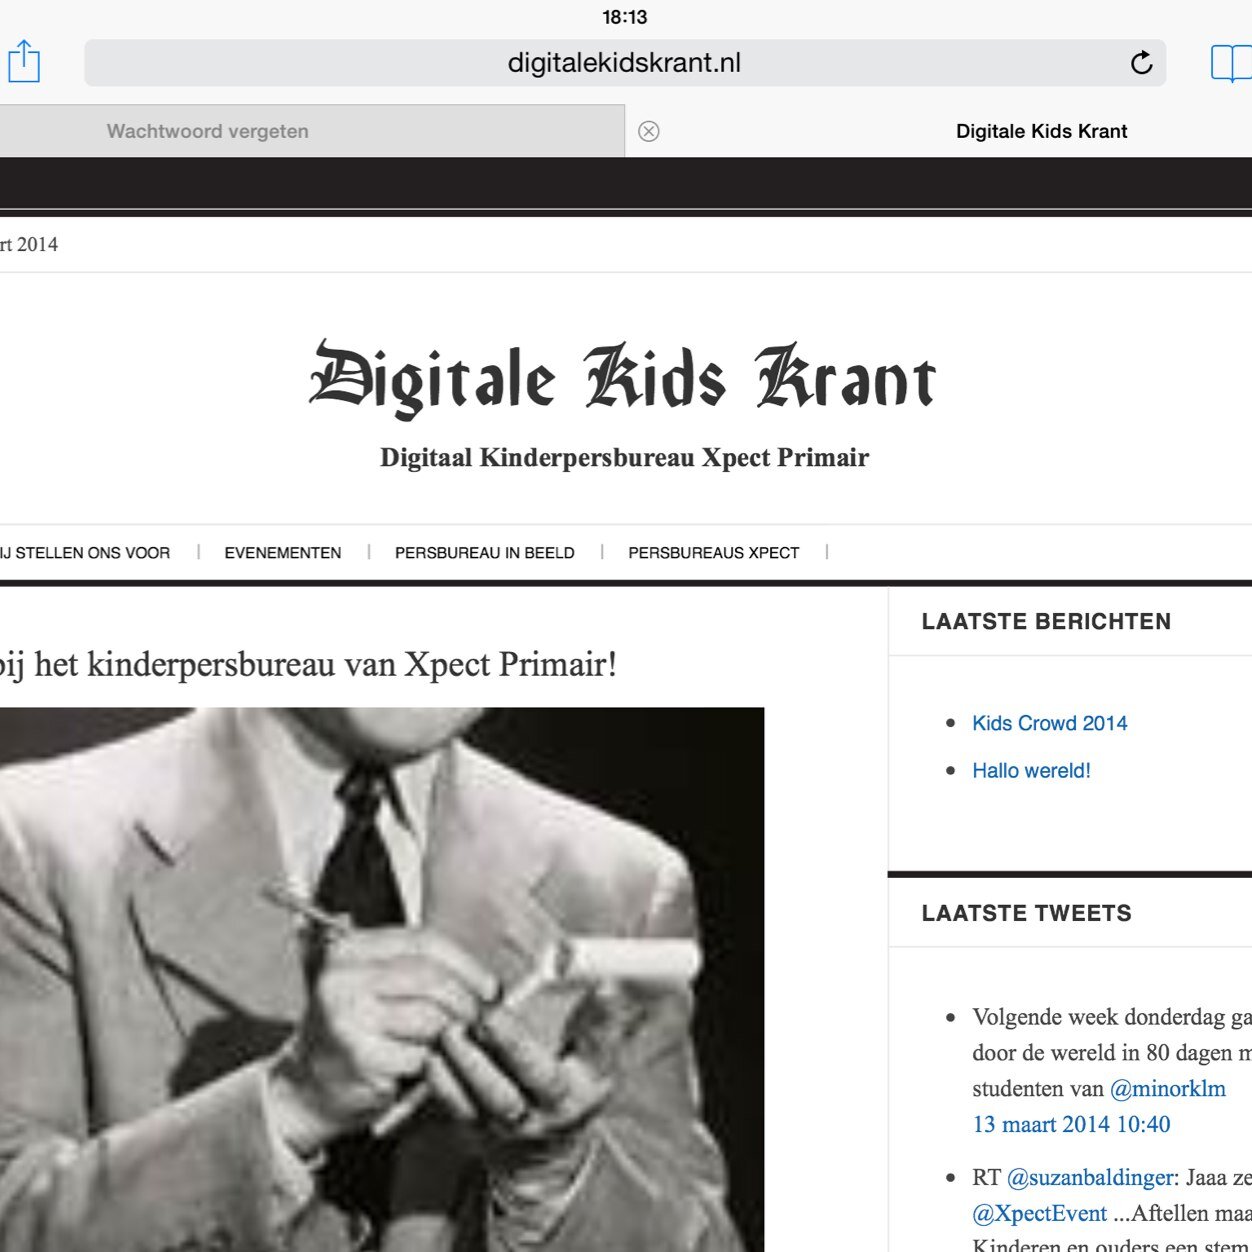The width and height of the screenshot is (1252, 1252).
Task: Click the LAATSTE TWEETS heading
Action: coord(1027,913)
